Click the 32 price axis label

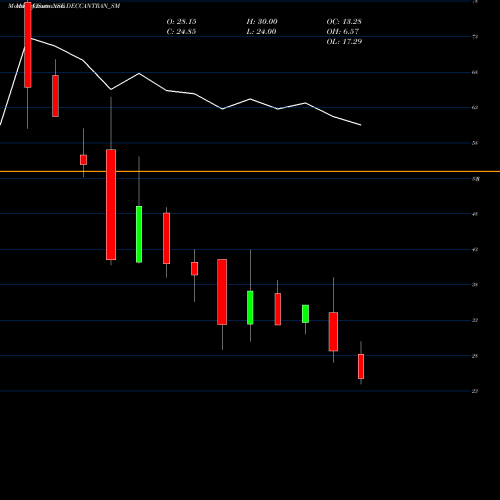pyautogui.click(x=475, y=320)
